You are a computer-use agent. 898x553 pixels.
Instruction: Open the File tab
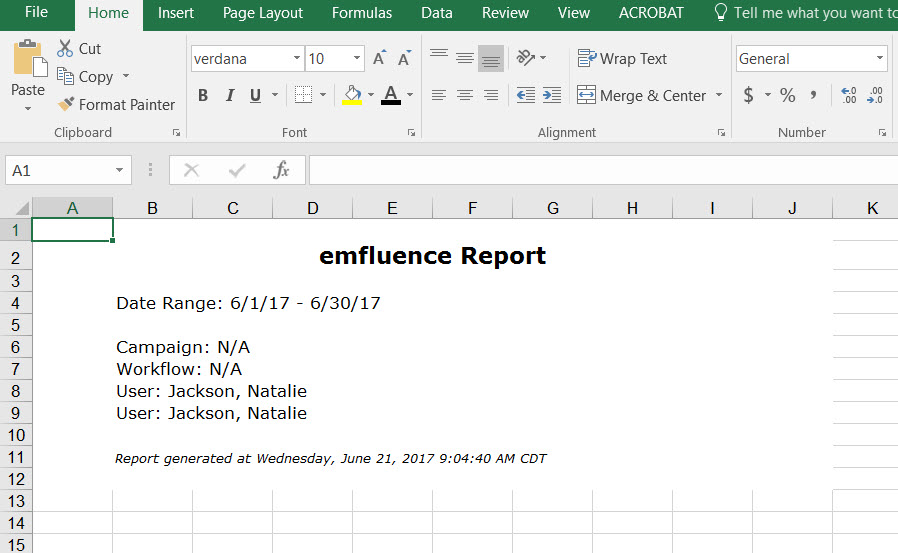click(x=37, y=12)
